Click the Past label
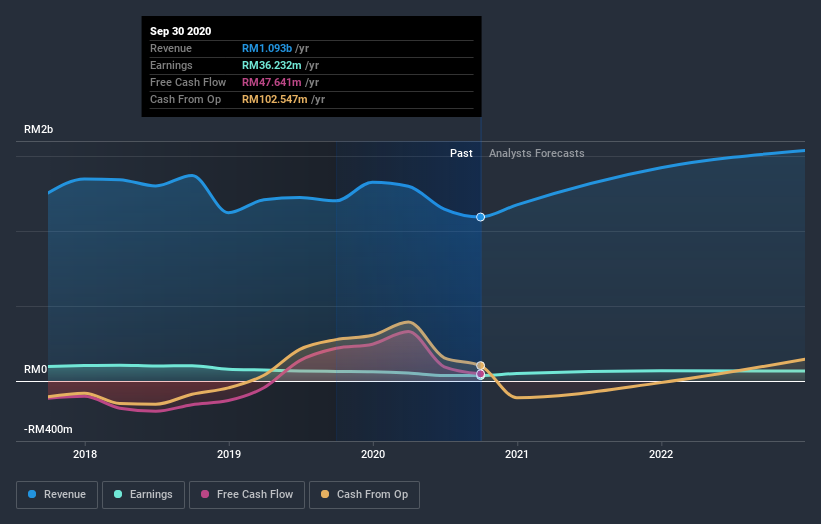The width and height of the screenshot is (821, 524). pos(461,153)
